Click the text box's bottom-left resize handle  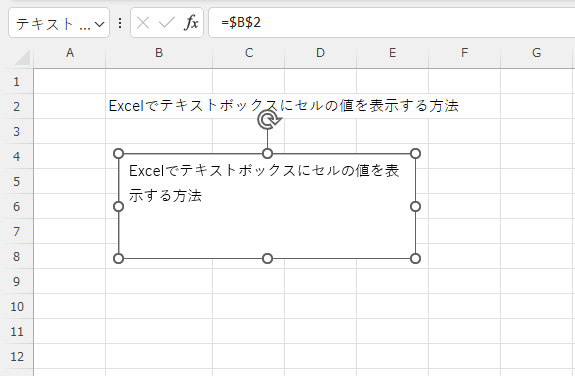(118, 259)
